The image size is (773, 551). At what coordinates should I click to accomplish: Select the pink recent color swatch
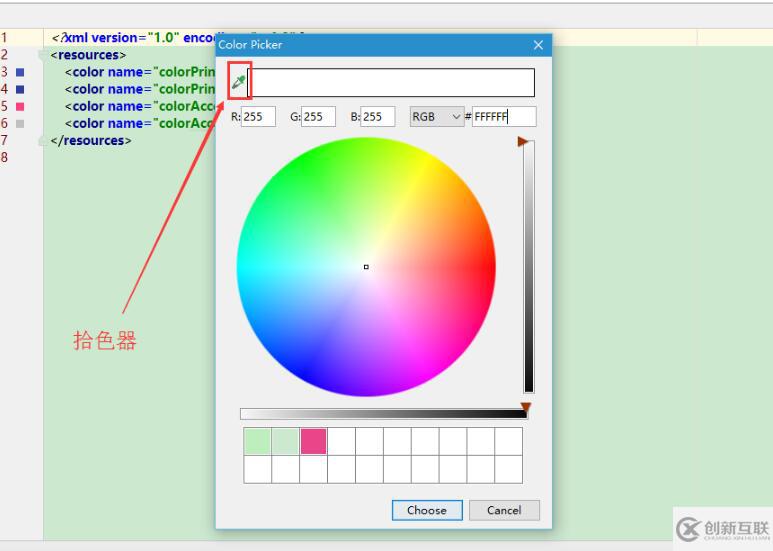(314, 441)
